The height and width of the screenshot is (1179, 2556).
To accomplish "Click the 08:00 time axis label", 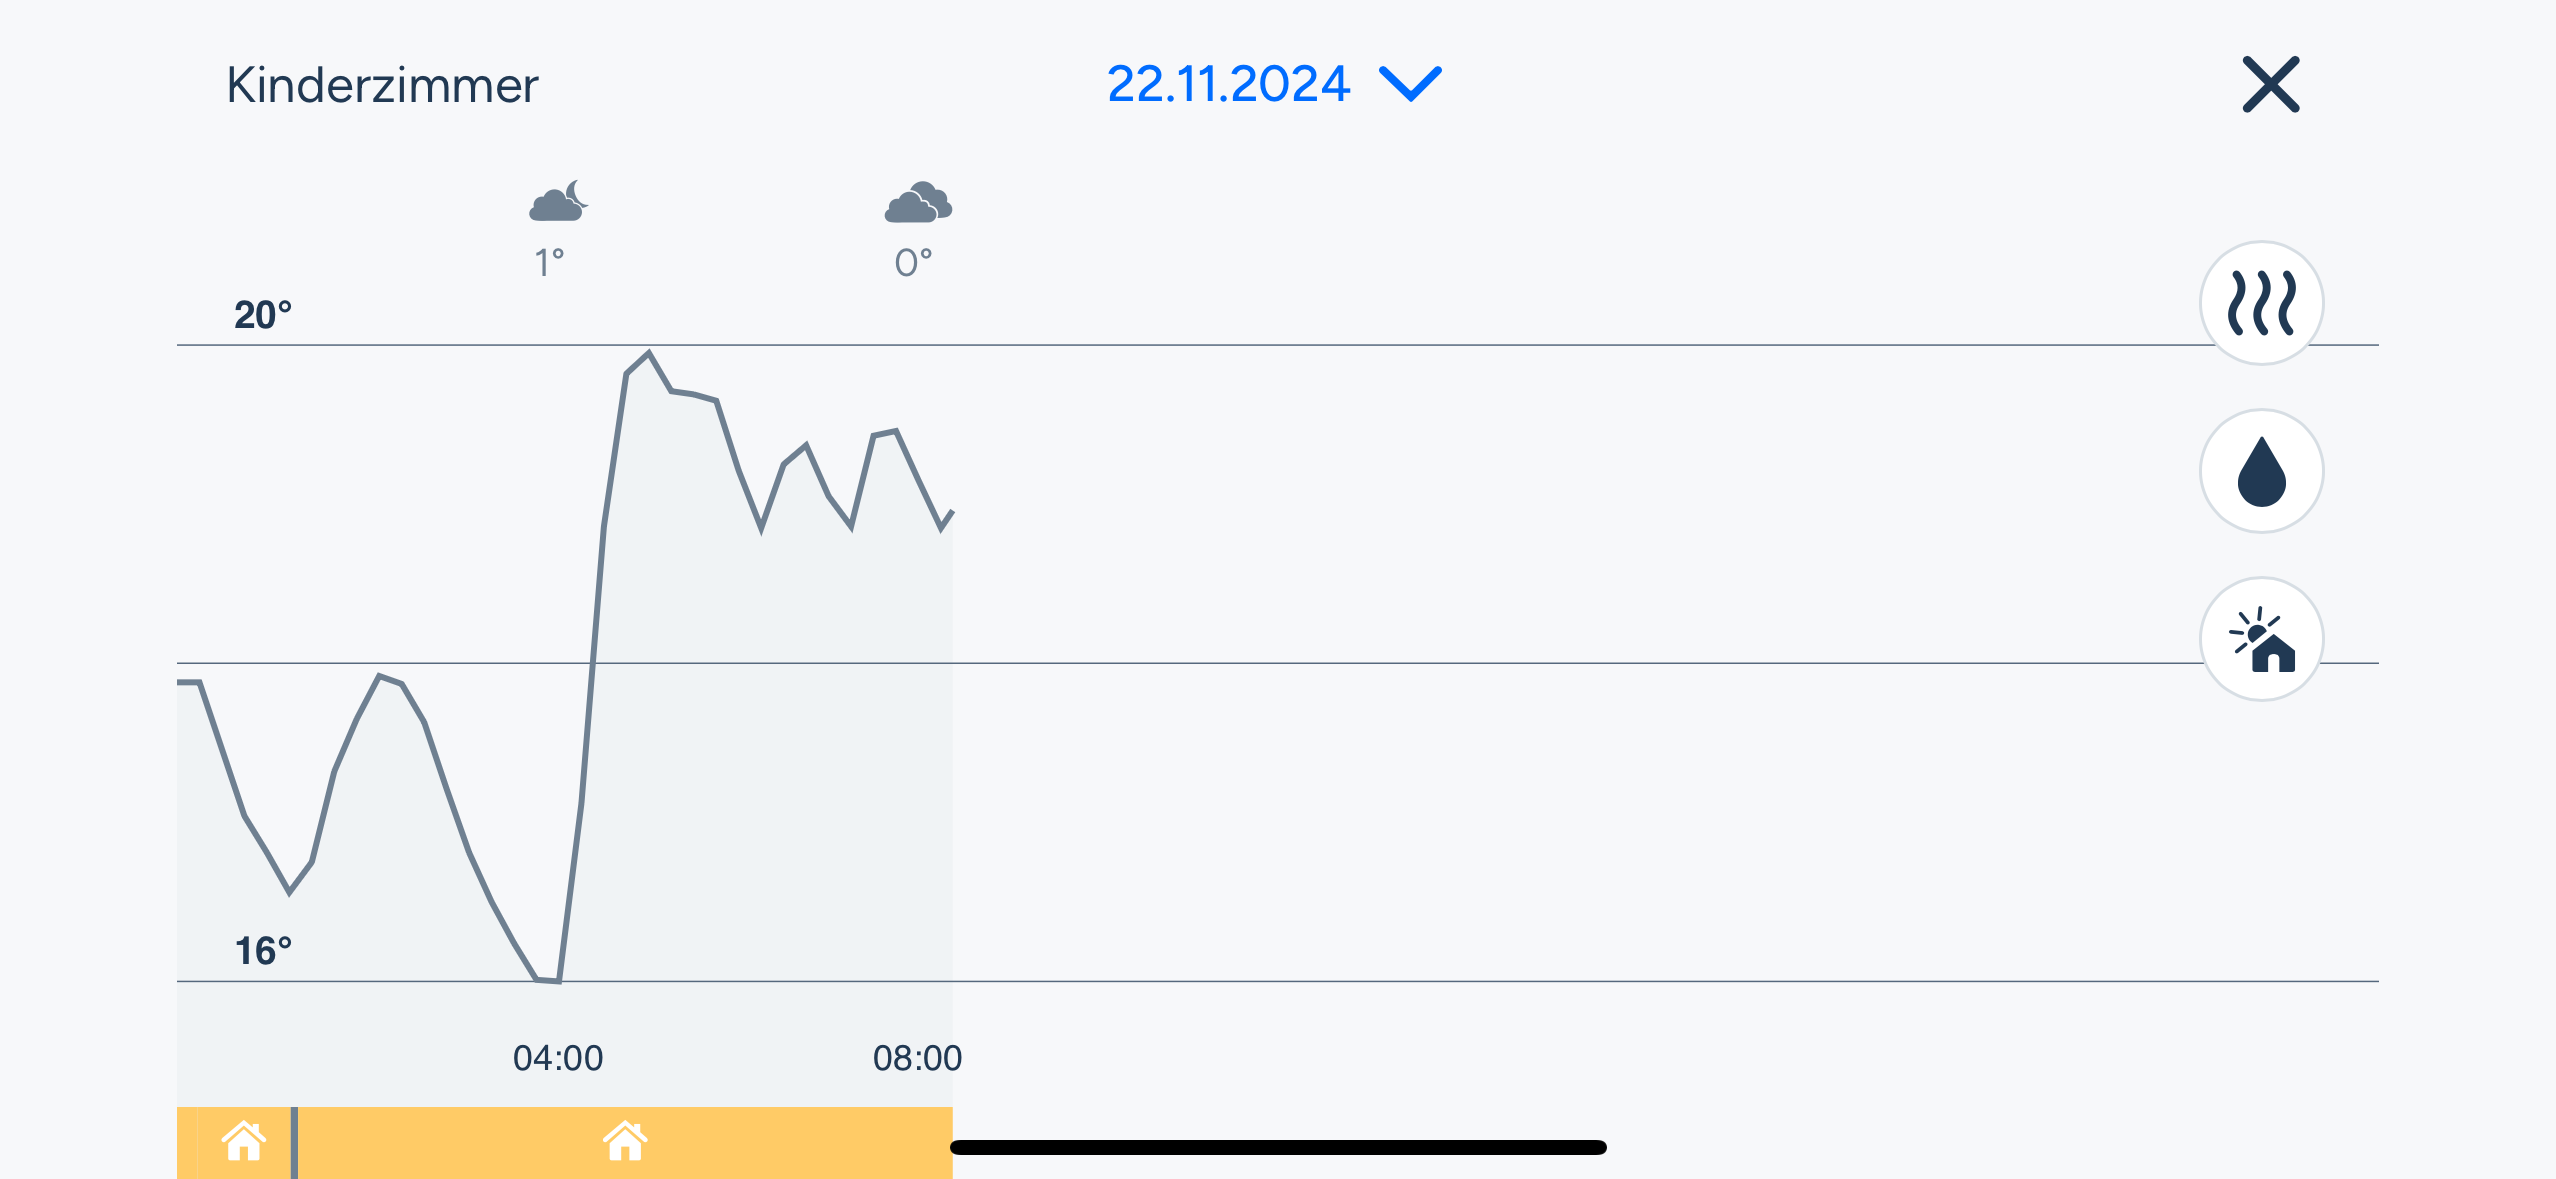I will 917,1058.
